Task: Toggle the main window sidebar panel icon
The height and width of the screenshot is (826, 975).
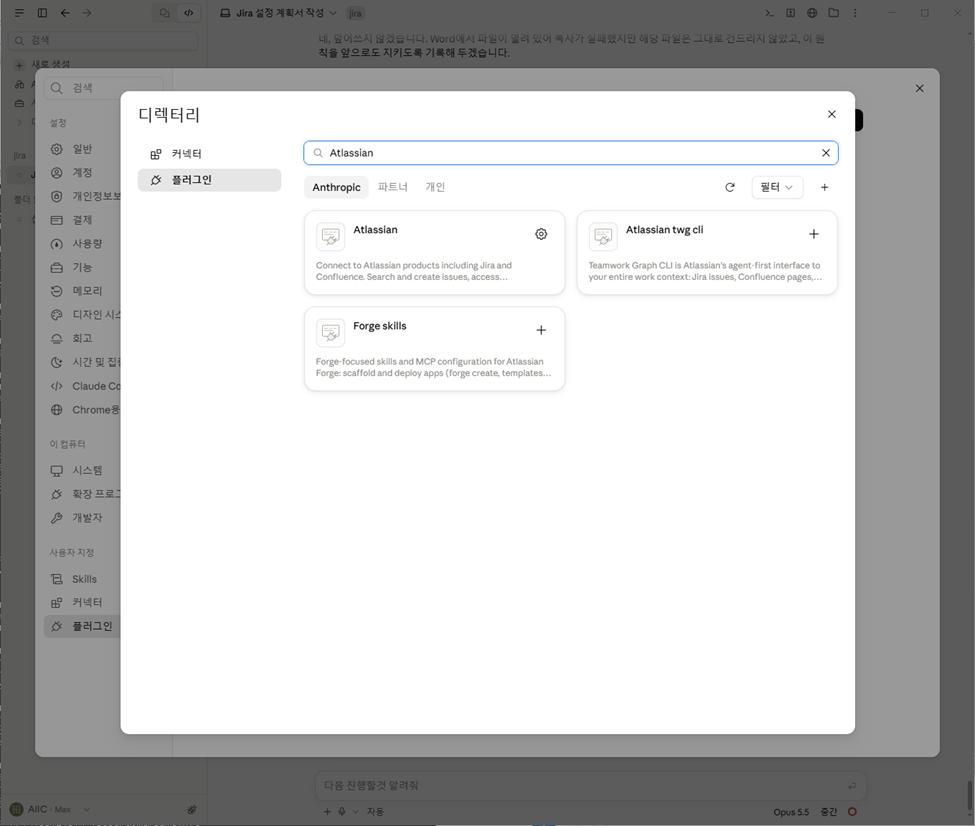Action: (42, 12)
